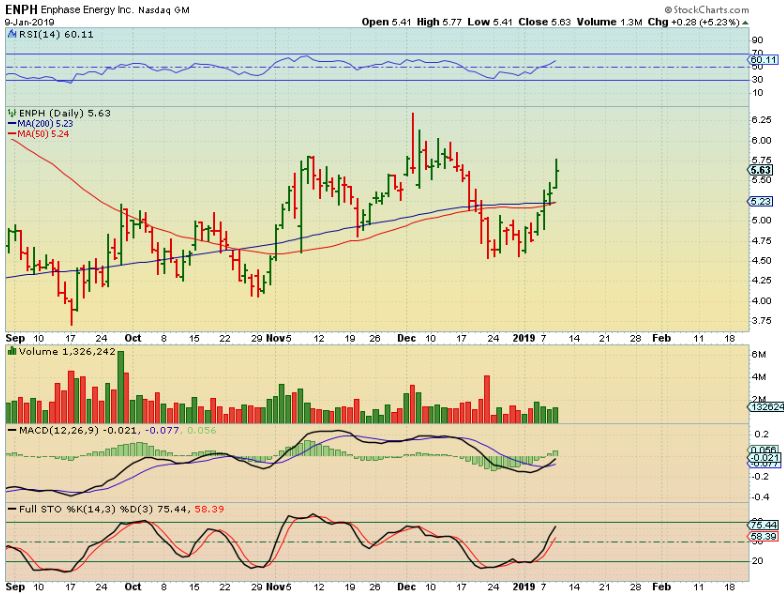
Task: Click the Dec date label on price chart axis
Action: 406,338
